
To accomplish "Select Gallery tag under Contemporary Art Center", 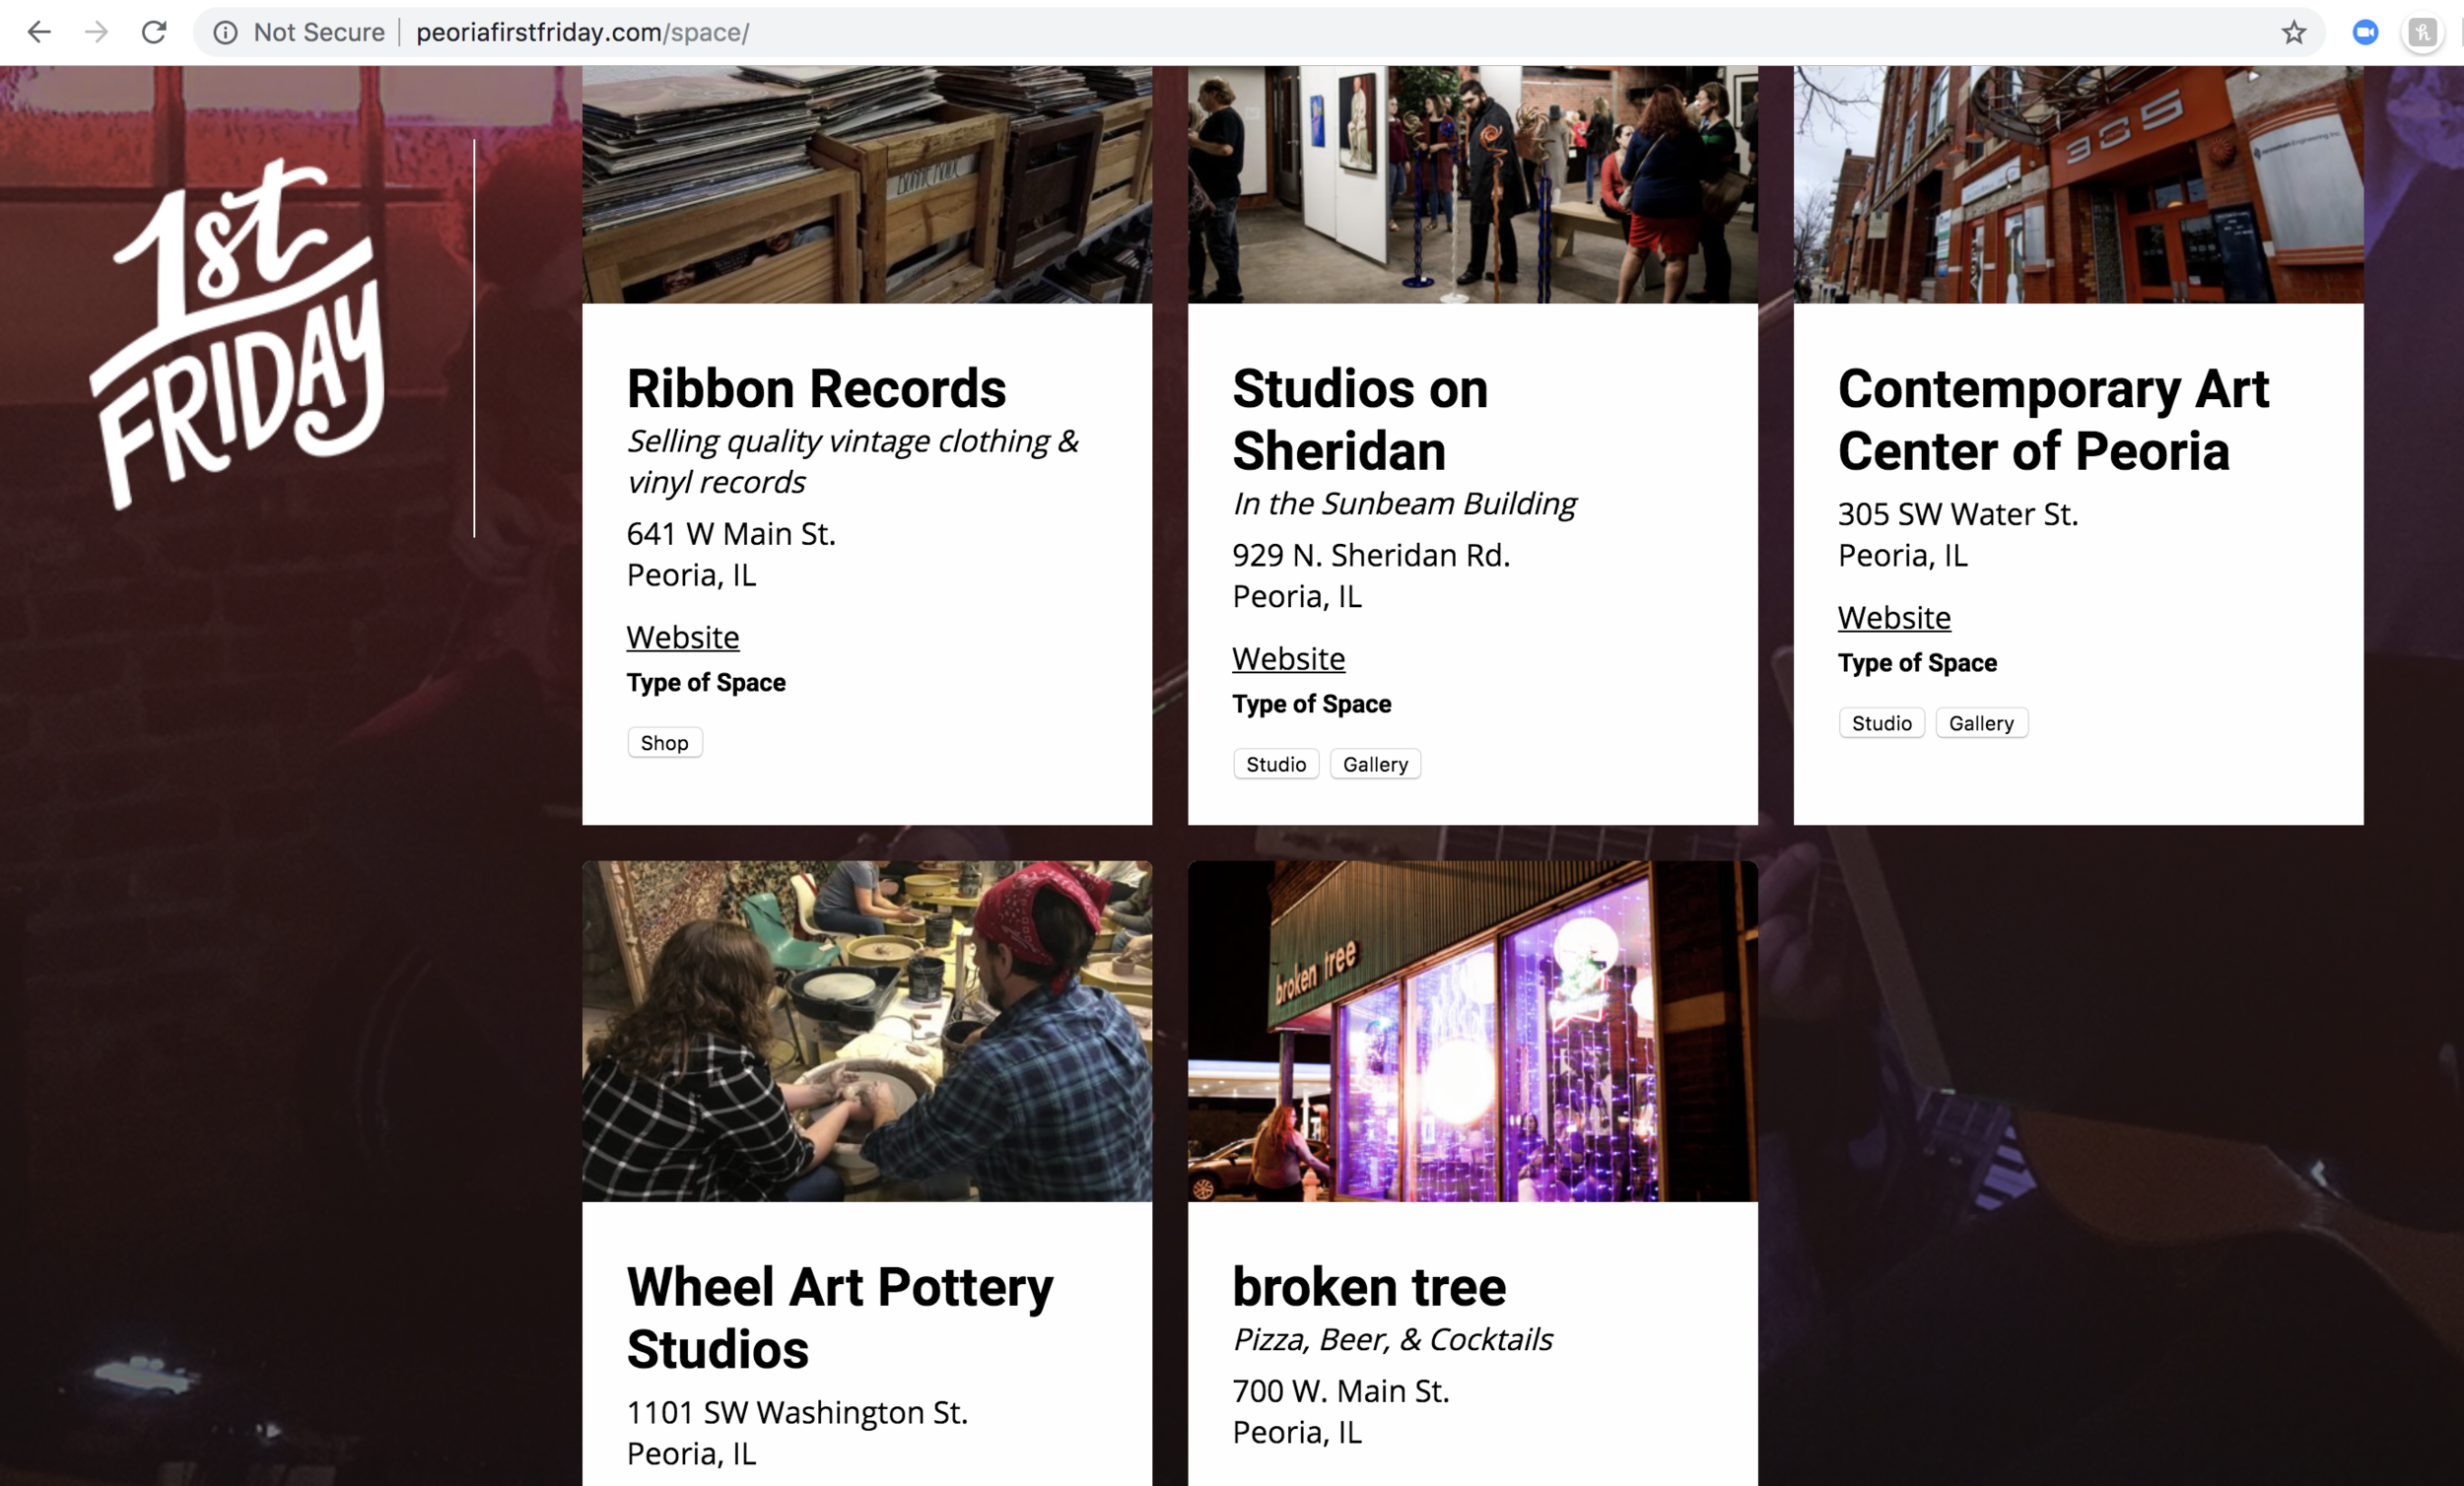I will [1980, 723].
